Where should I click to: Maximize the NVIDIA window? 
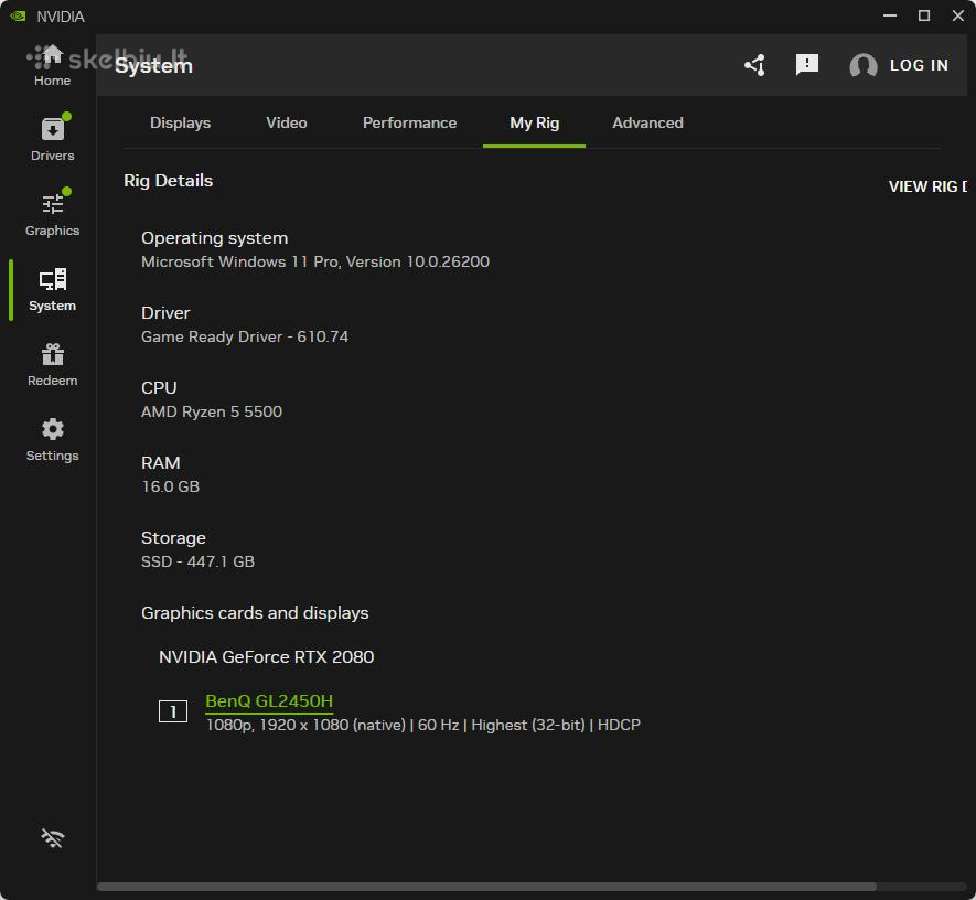924,16
